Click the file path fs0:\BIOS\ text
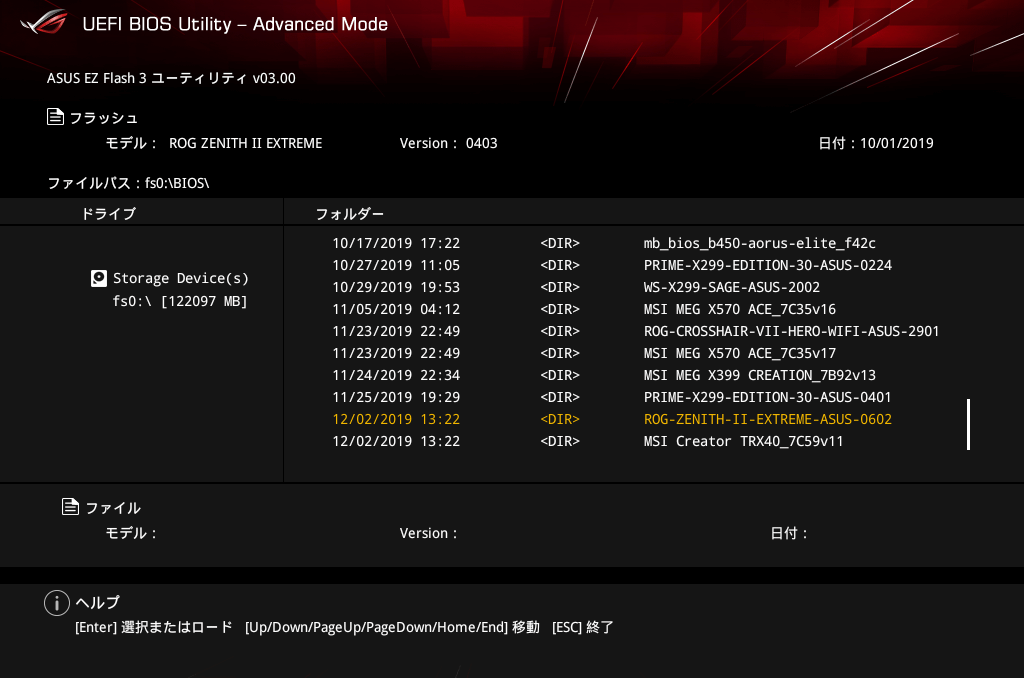 [x=177, y=183]
